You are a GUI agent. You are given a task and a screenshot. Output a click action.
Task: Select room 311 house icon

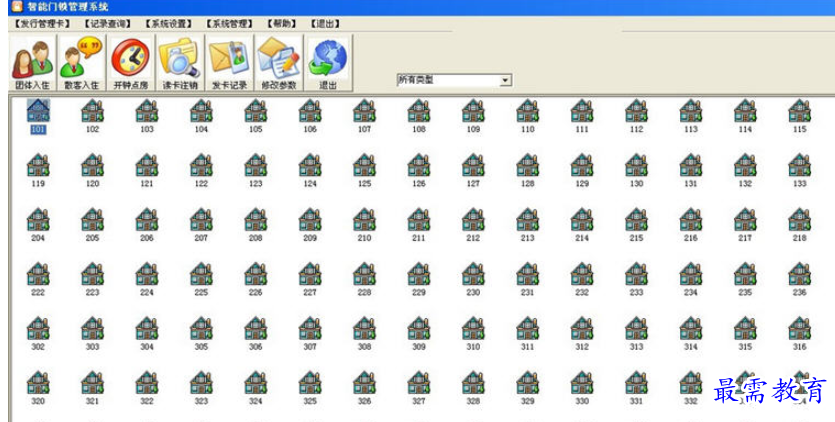point(528,328)
